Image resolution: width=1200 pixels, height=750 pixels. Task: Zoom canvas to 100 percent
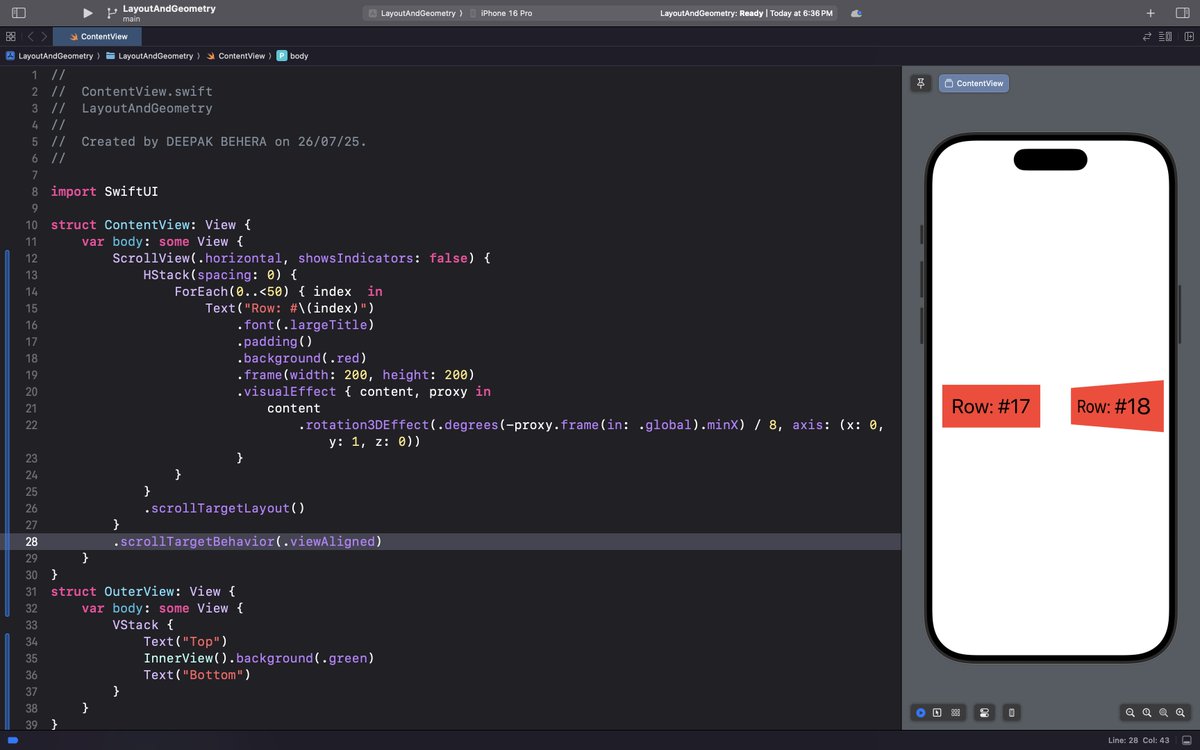point(1147,713)
